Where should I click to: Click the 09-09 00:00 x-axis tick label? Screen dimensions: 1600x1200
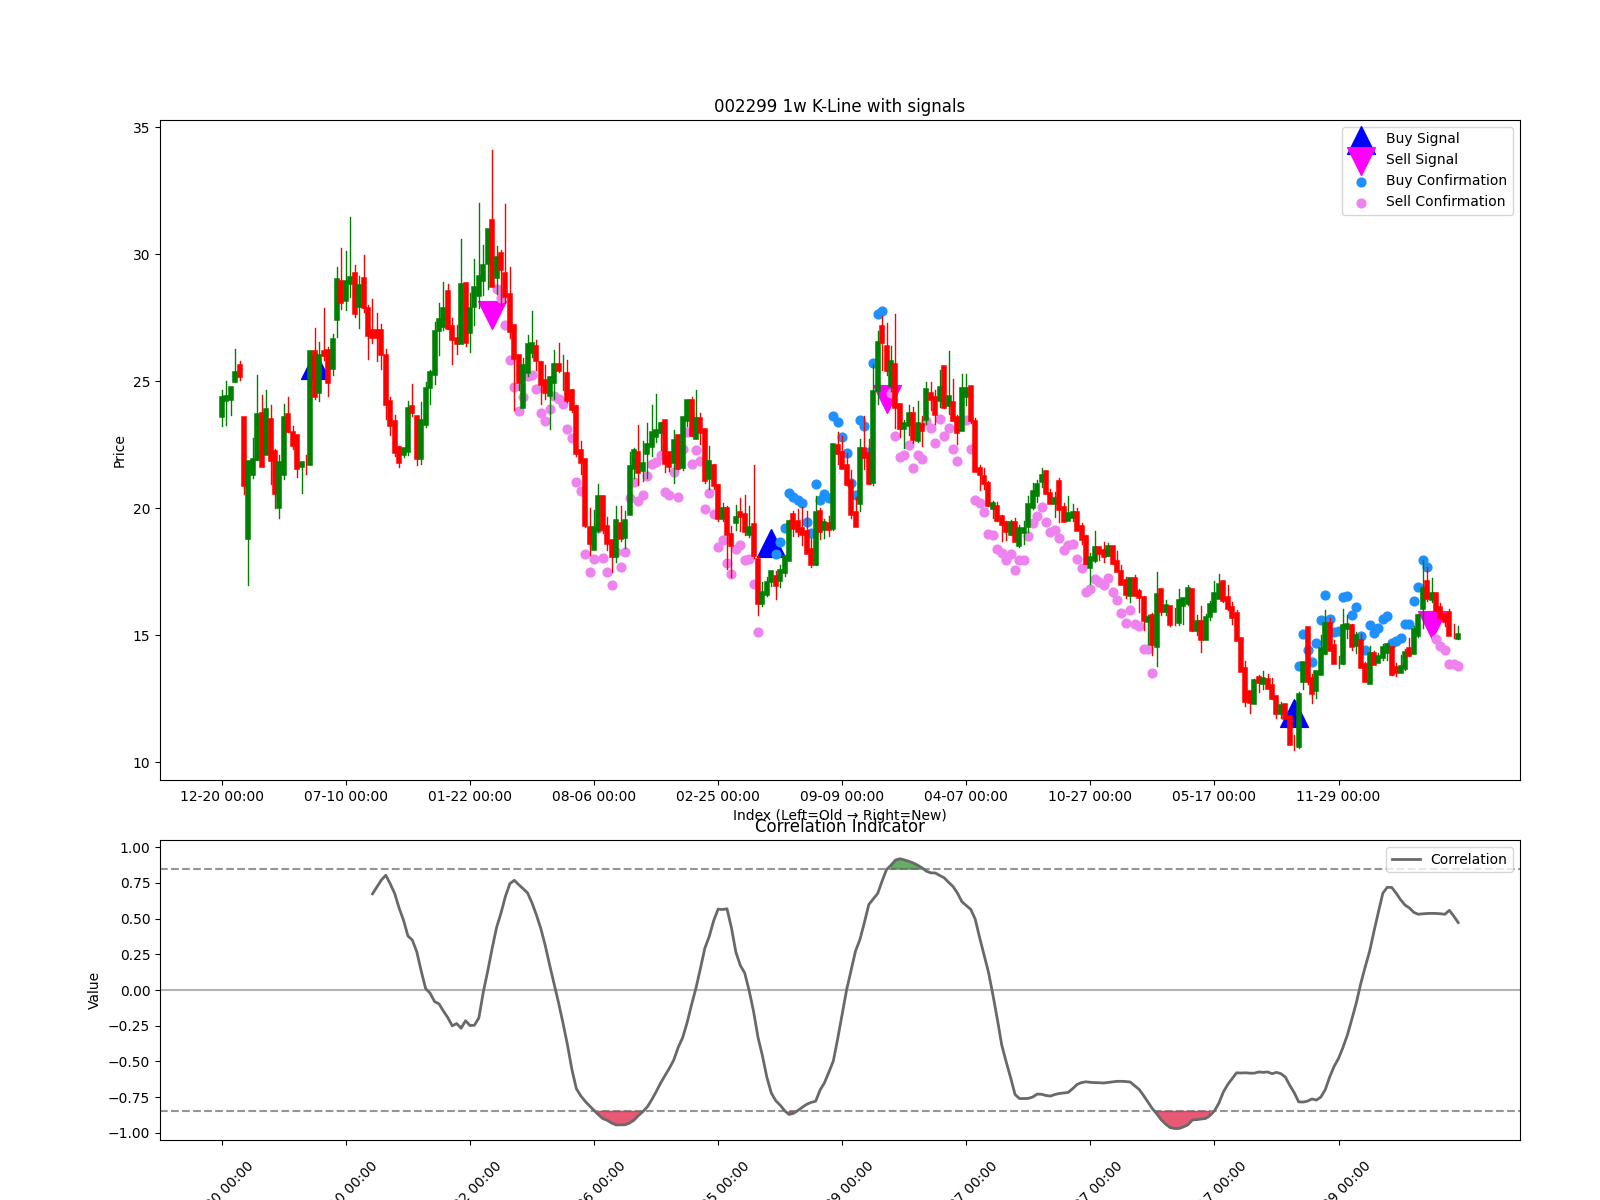click(842, 797)
